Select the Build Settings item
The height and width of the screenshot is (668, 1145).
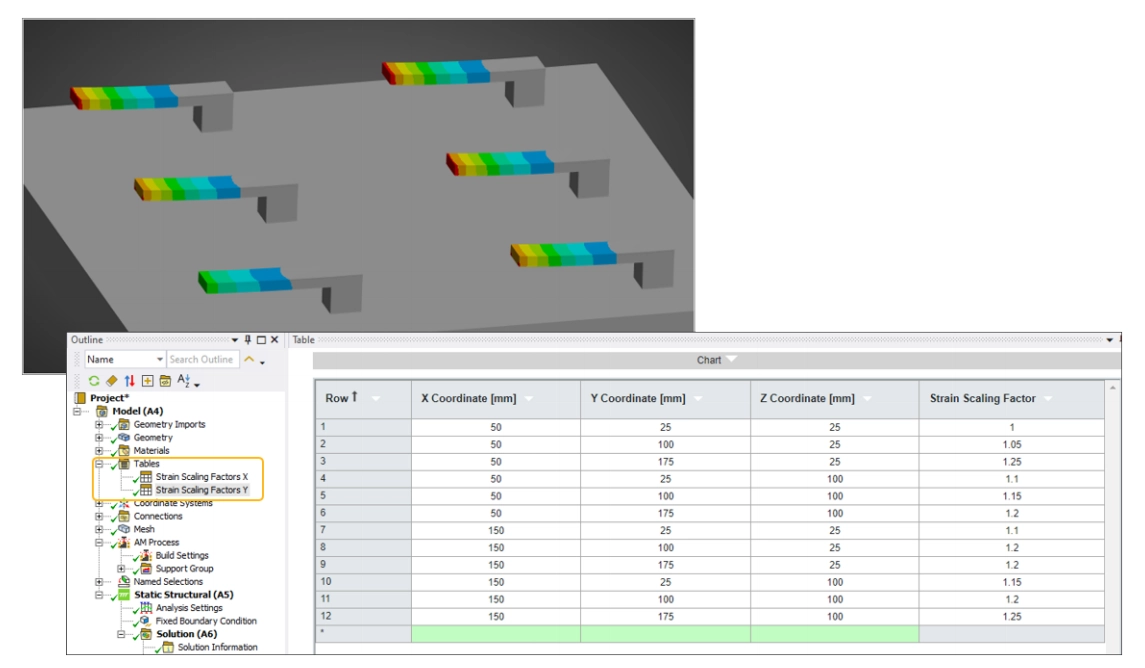tap(181, 555)
